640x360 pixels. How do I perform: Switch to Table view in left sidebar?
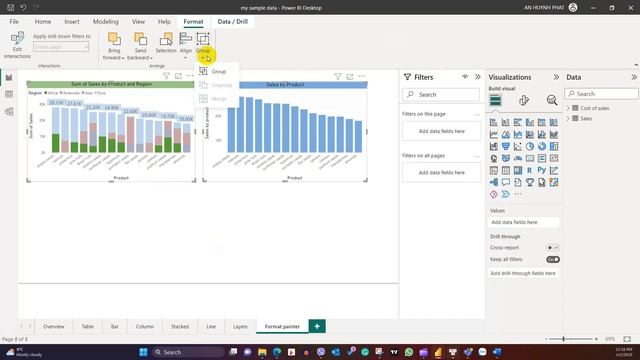click(x=9, y=94)
